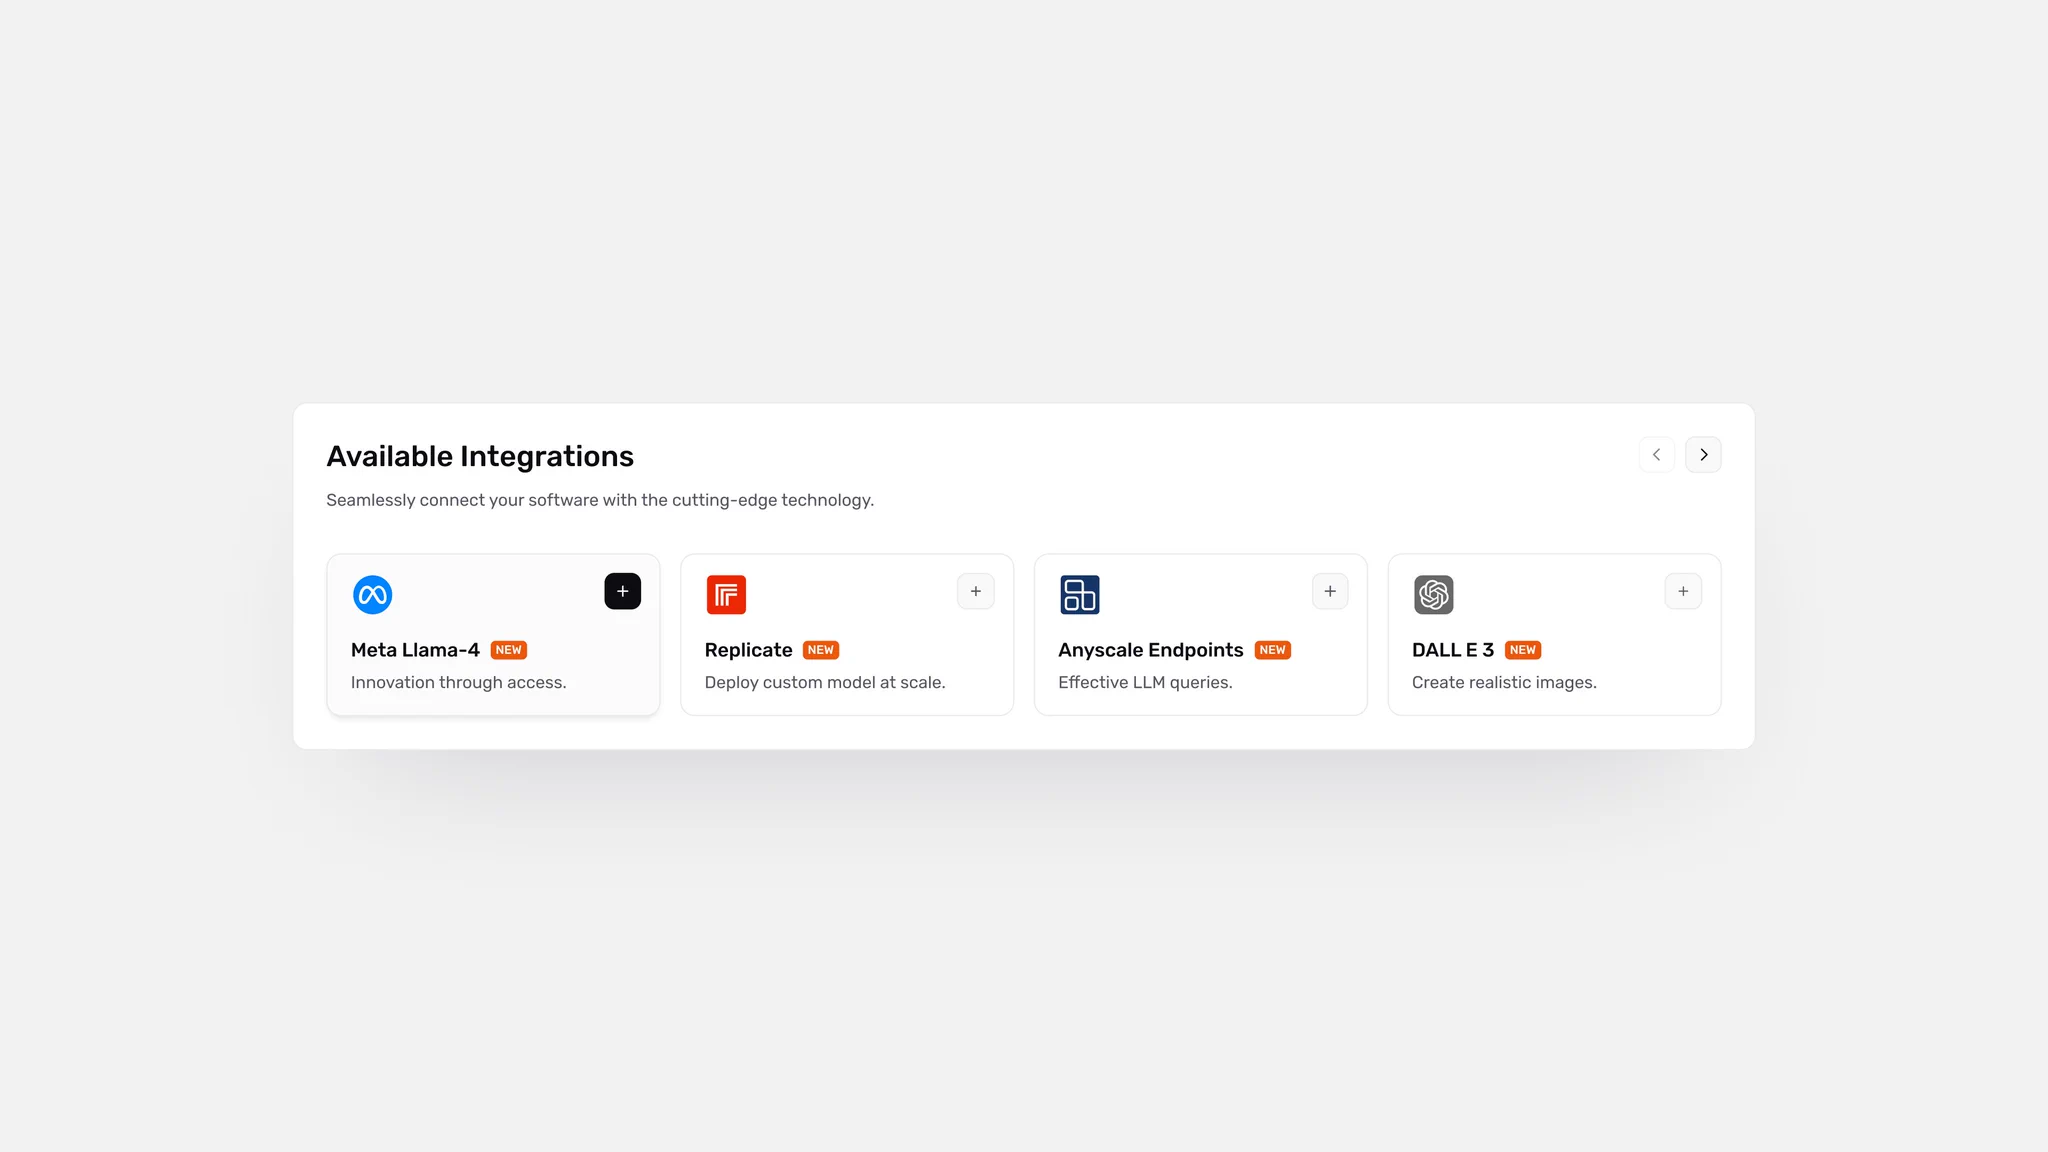This screenshot has height=1152, width=2048.
Task: Add the Replicate integration using plus button
Action: (976, 591)
